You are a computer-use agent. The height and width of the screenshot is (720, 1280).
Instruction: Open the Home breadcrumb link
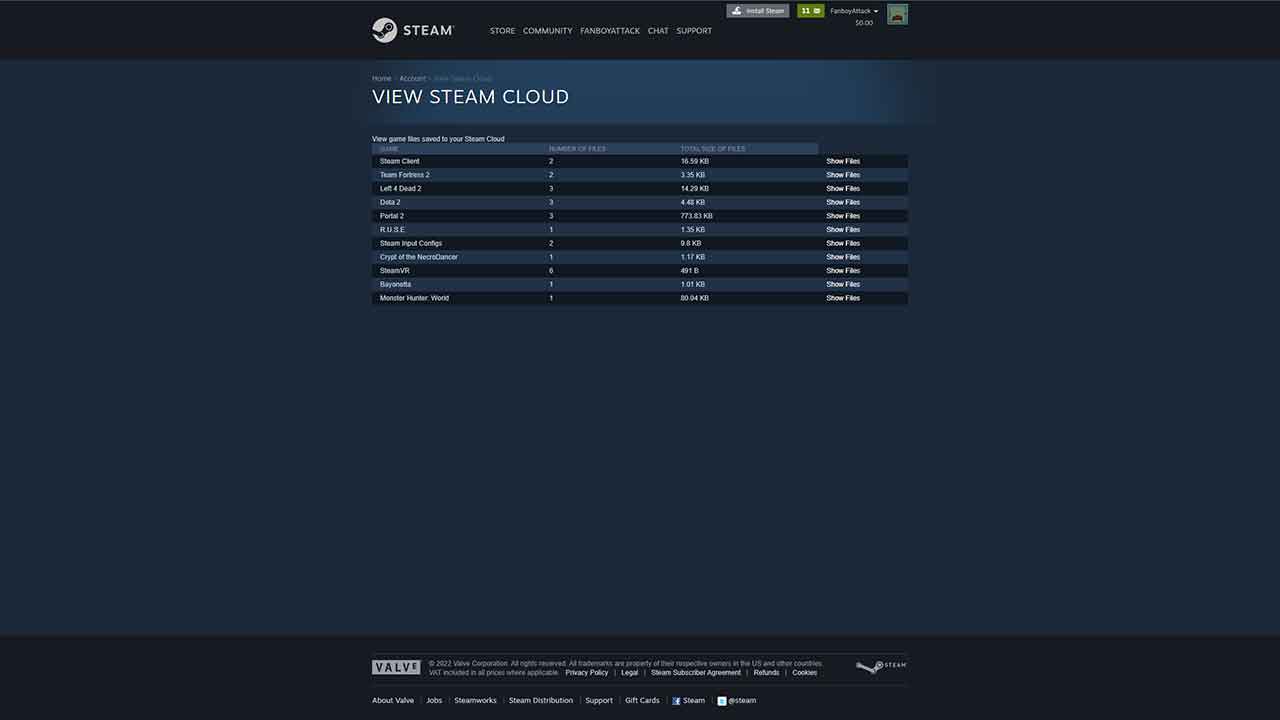[381, 78]
